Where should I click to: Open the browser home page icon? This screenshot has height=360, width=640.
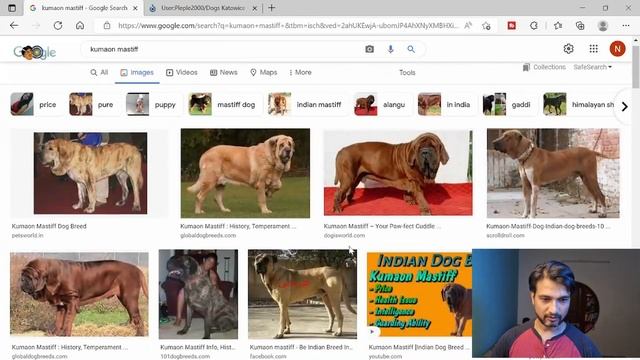tap(80, 25)
